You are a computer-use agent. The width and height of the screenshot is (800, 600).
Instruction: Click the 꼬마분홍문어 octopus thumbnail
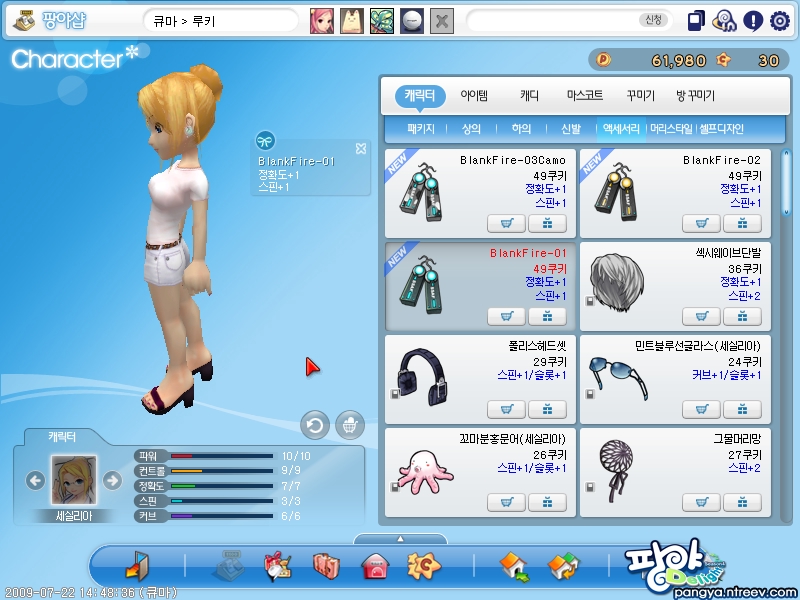425,471
